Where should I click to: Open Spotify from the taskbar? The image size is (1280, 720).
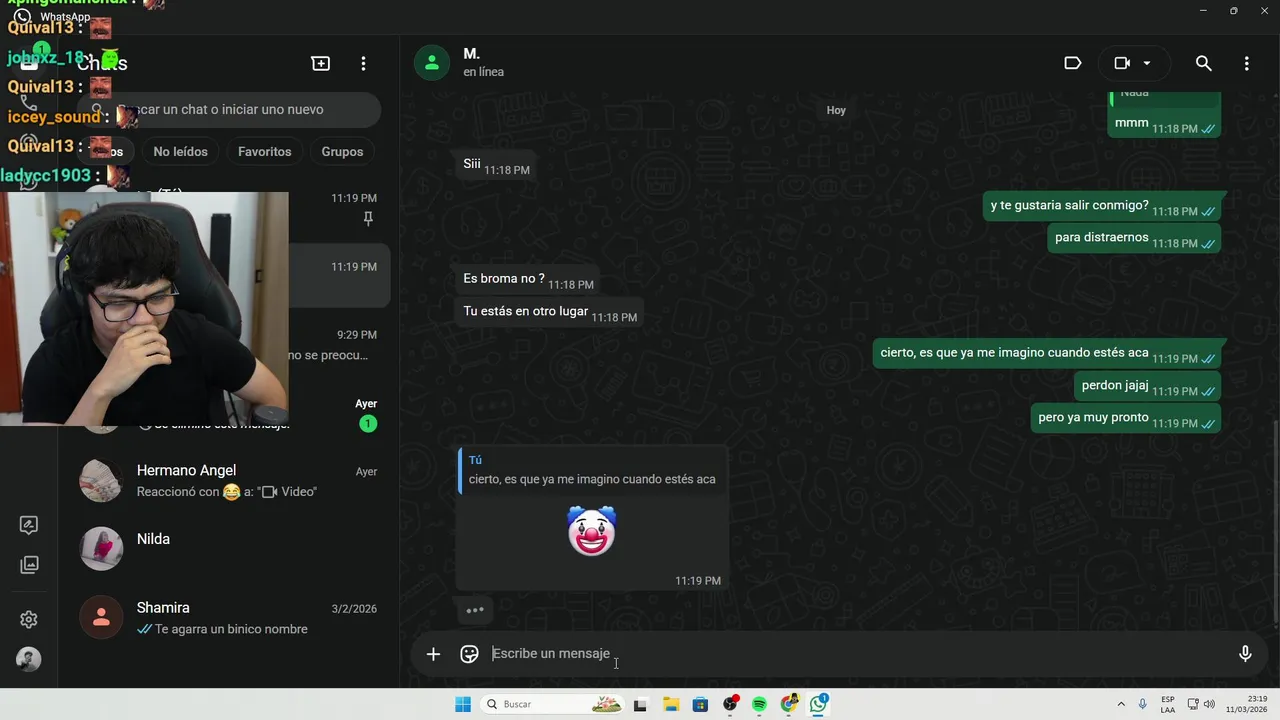click(x=759, y=705)
